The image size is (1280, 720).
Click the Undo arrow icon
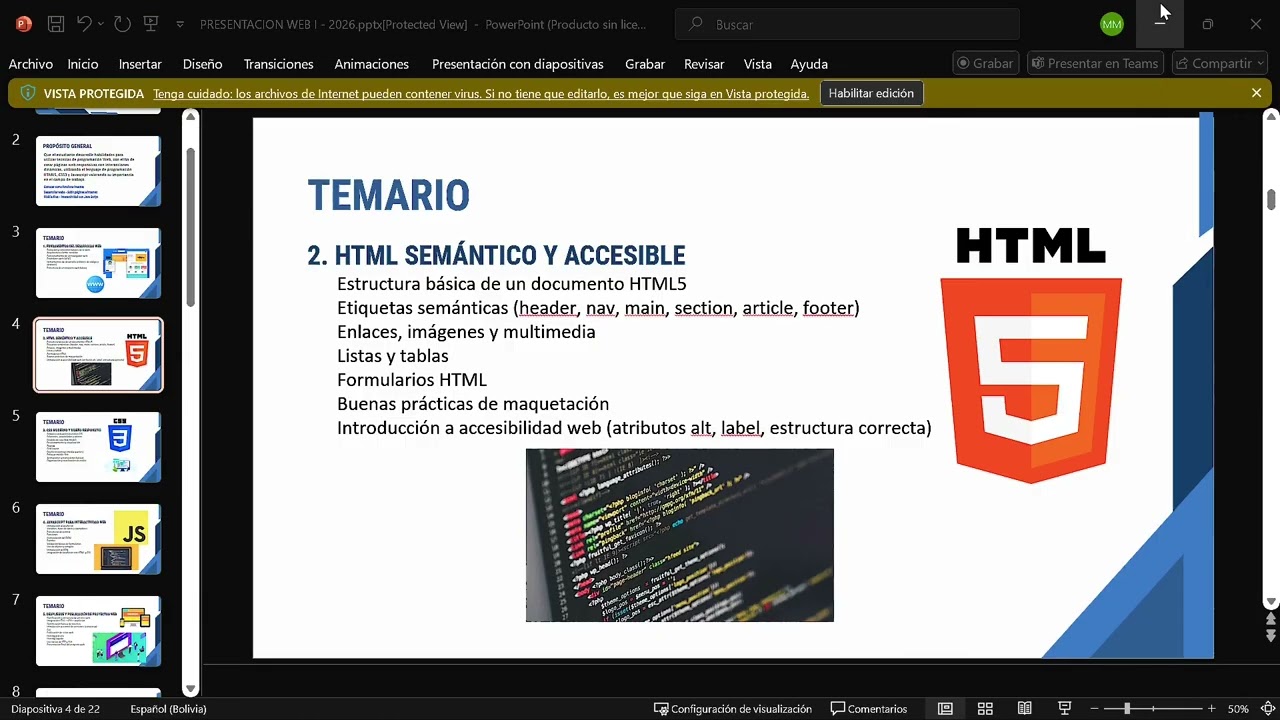point(85,23)
